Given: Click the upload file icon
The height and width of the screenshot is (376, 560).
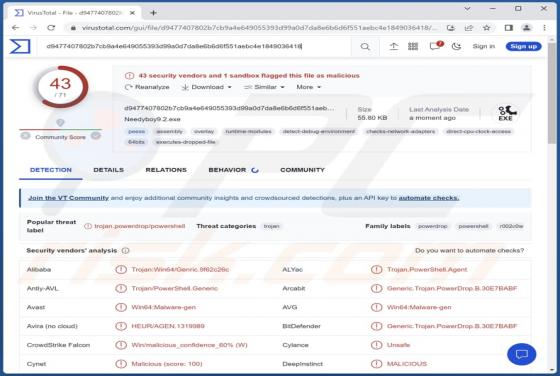Looking at the screenshot, I should click(393, 46).
